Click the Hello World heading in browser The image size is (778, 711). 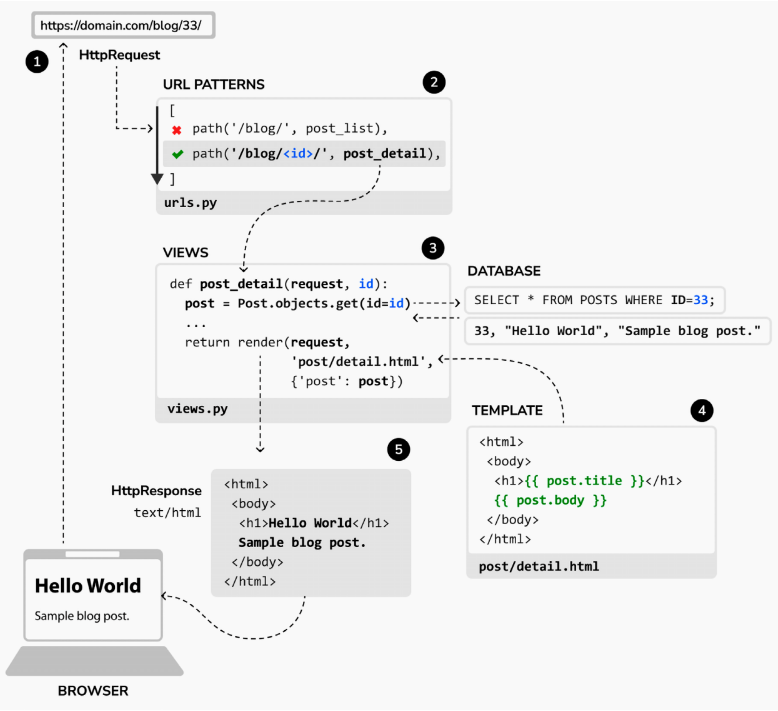click(x=88, y=586)
